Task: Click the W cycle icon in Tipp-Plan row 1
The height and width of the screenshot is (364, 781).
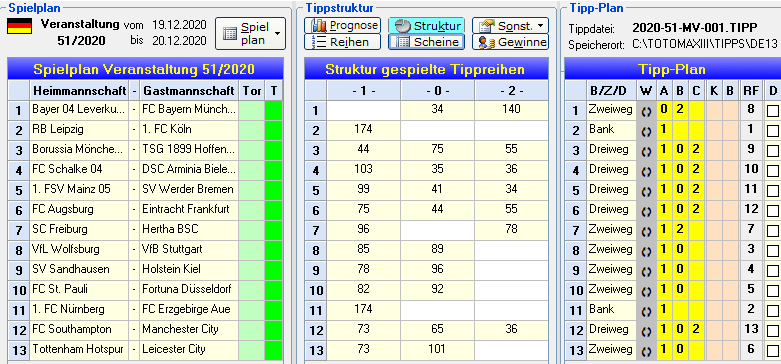Action: coord(647,111)
